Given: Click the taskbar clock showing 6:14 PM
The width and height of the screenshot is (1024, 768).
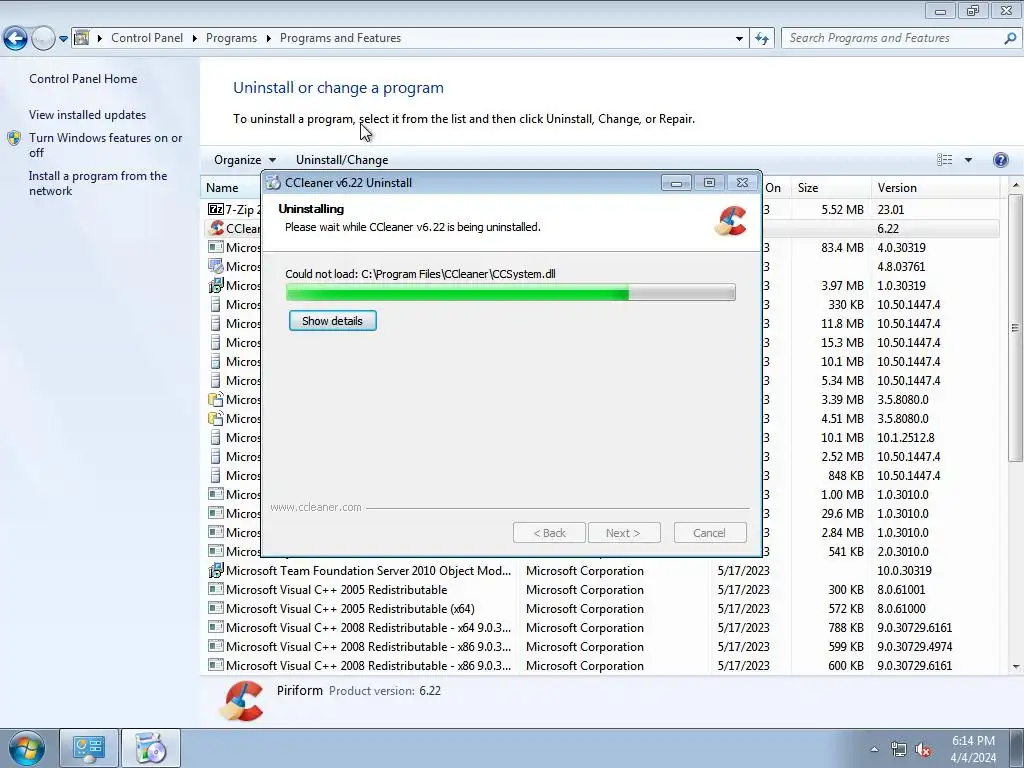Looking at the screenshot, I should pos(973,749).
